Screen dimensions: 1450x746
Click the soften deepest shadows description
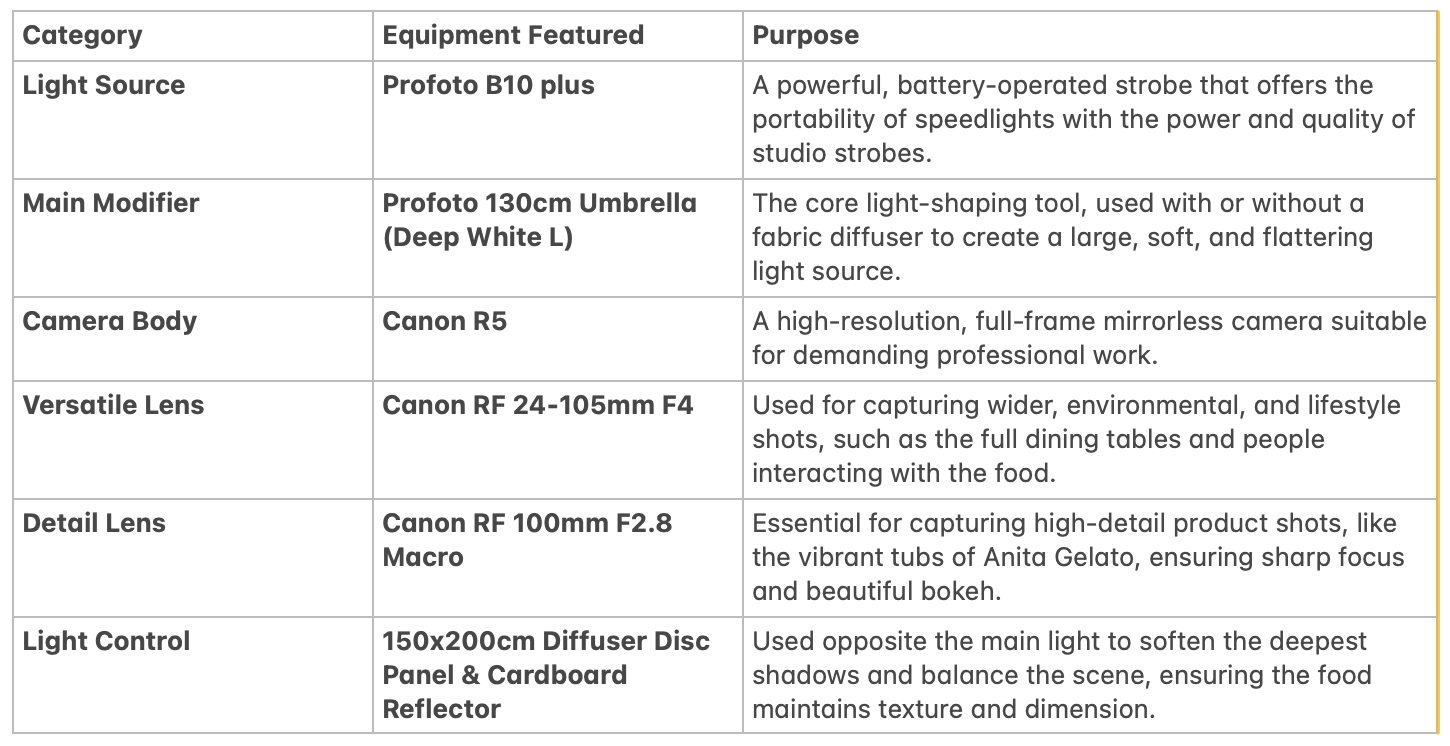click(x=1062, y=675)
